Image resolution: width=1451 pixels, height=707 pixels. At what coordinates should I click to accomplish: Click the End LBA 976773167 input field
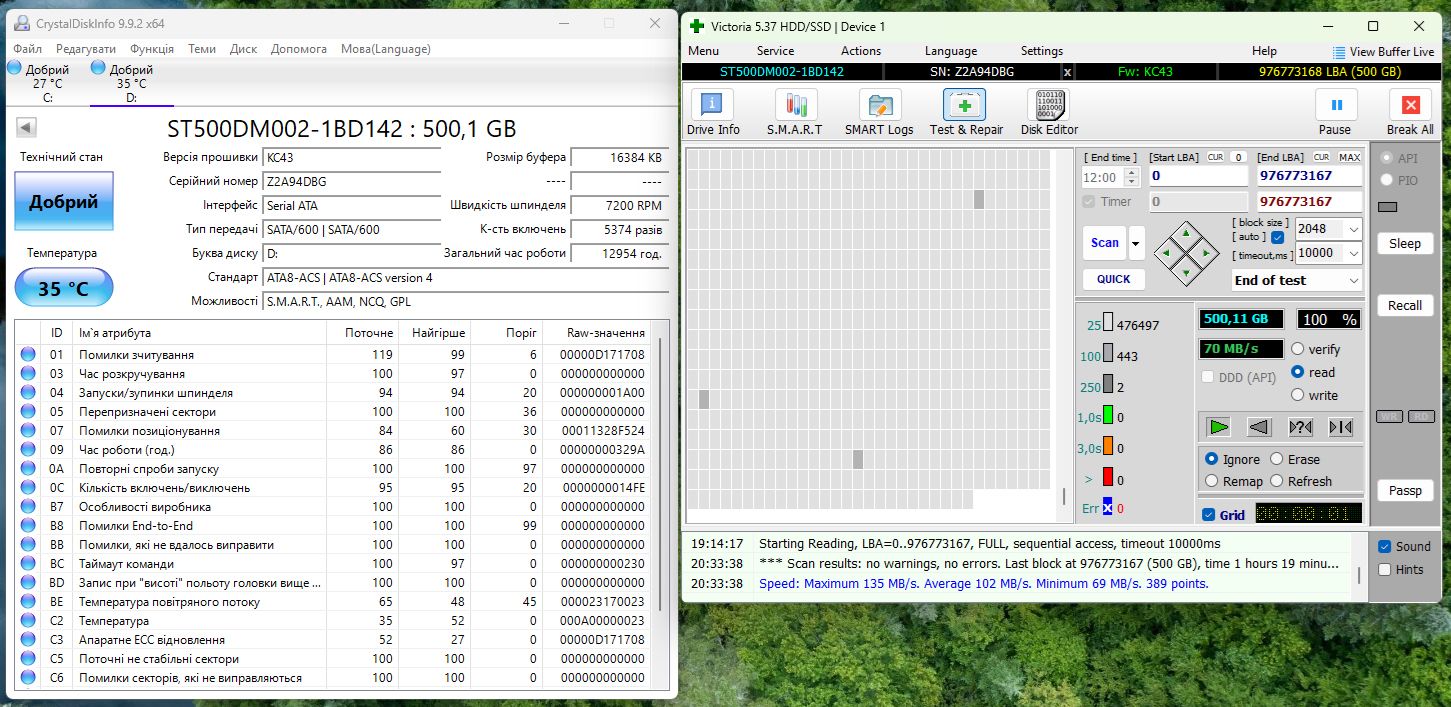click(1309, 176)
